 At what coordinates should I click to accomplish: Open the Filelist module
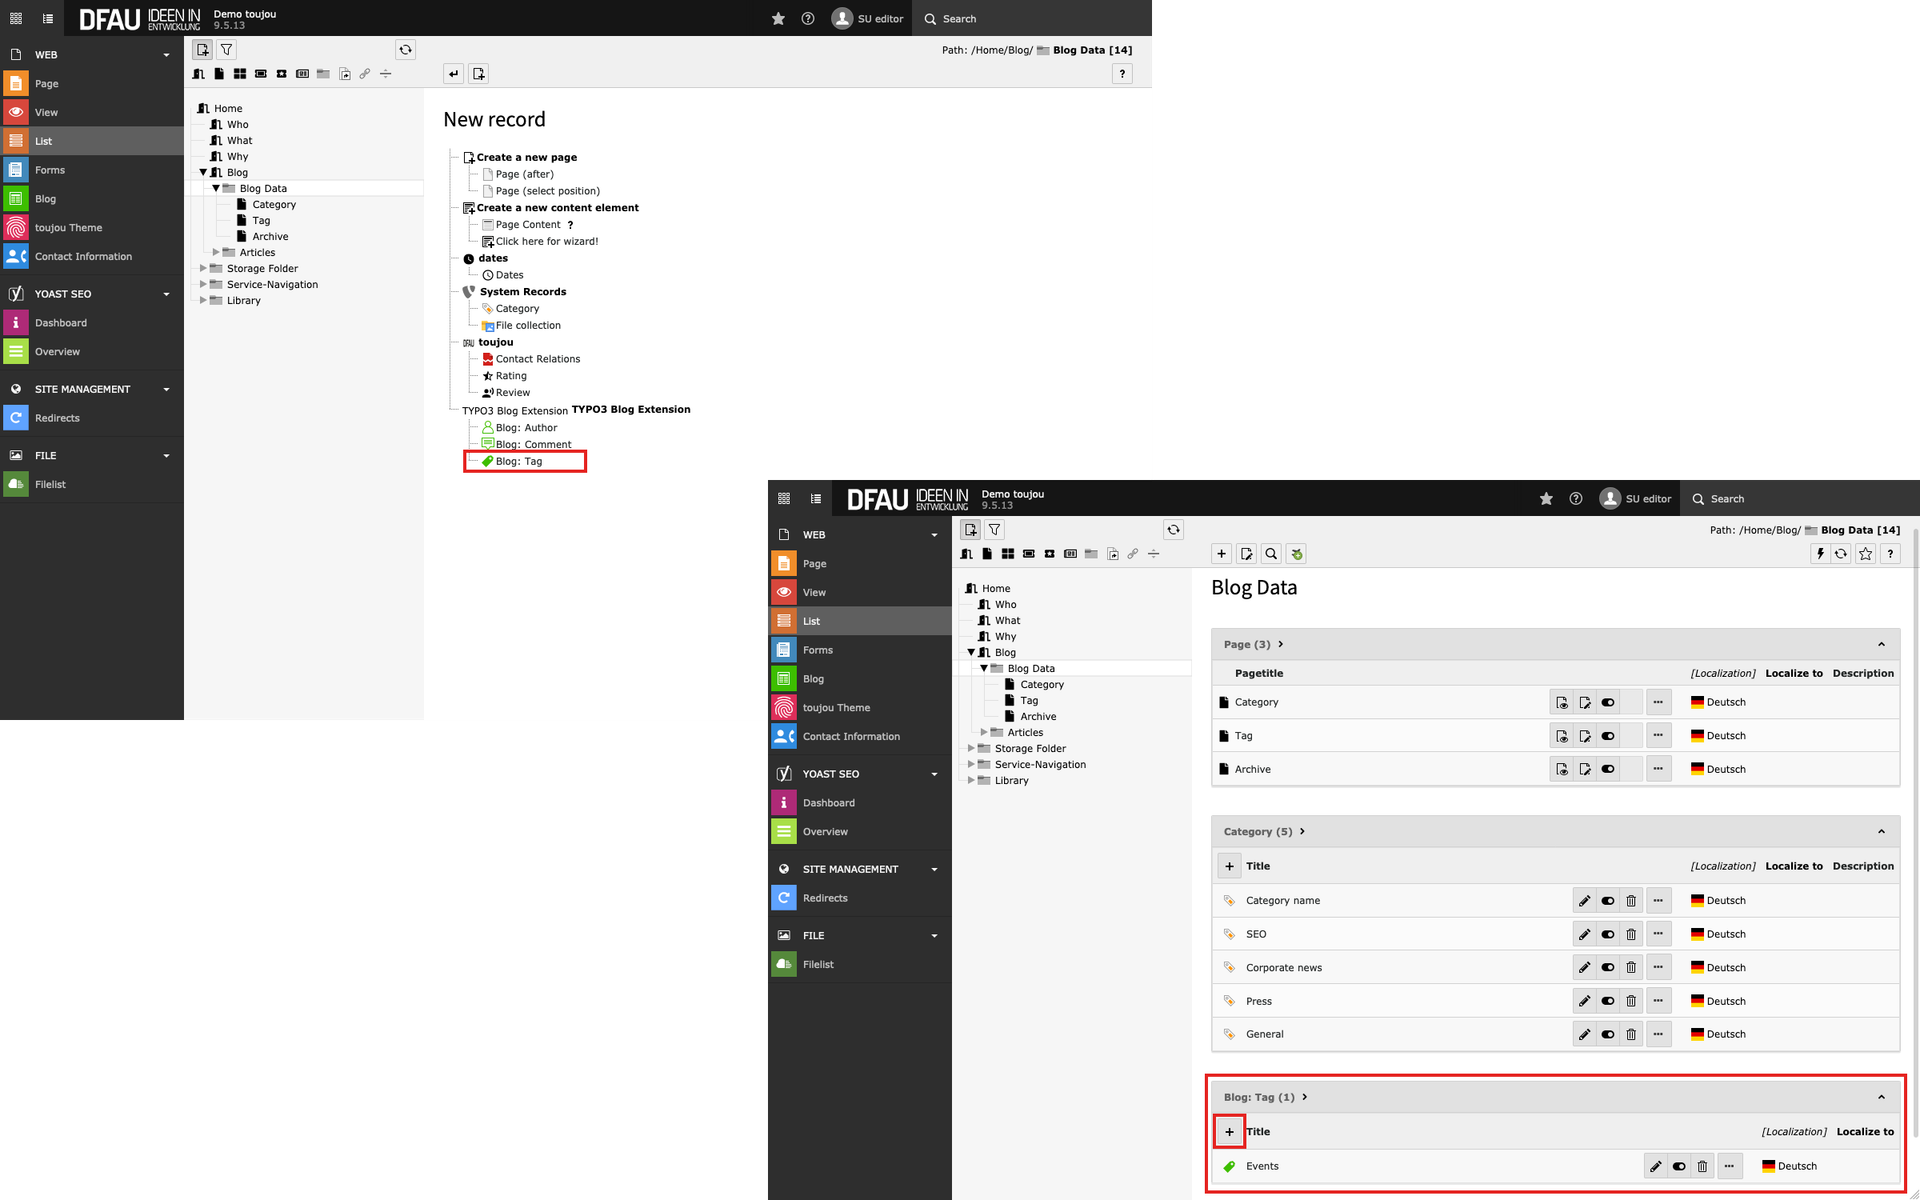pyautogui.click(x=817, y=964)
